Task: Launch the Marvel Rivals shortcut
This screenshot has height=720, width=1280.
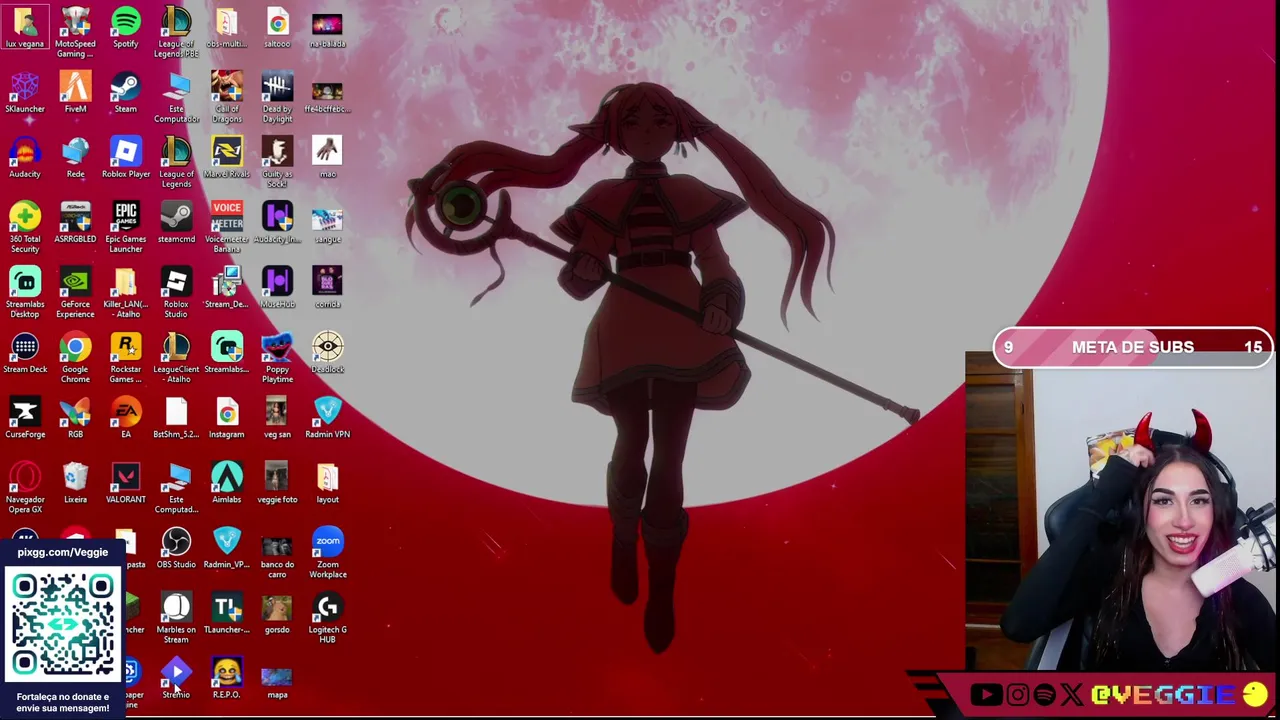Action: (x=227, y=158)
